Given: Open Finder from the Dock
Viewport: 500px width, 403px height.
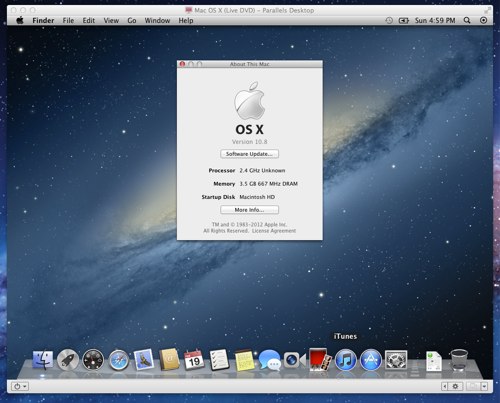Looking at the screenshot, I should click(42, 360).
